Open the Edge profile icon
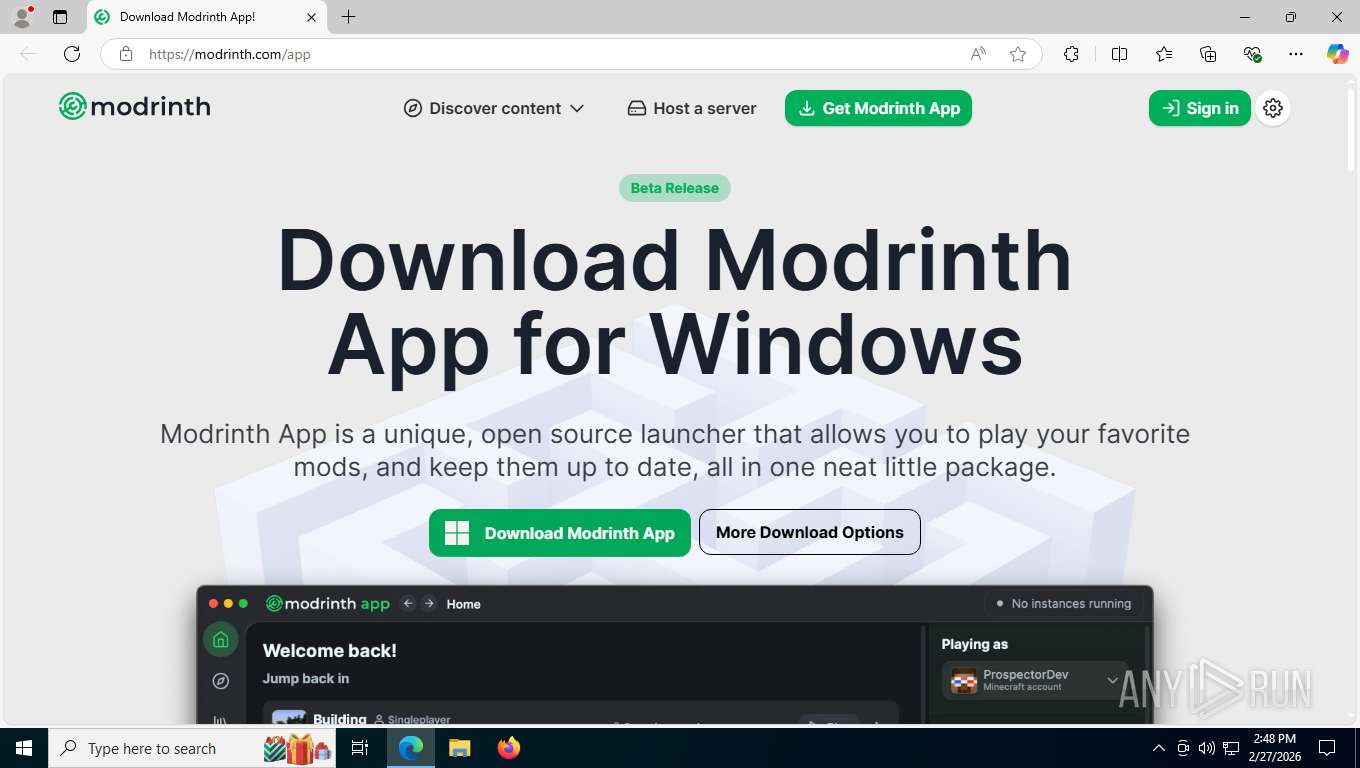Viewport: 1360px width, 768px height. tap(22, 17)
